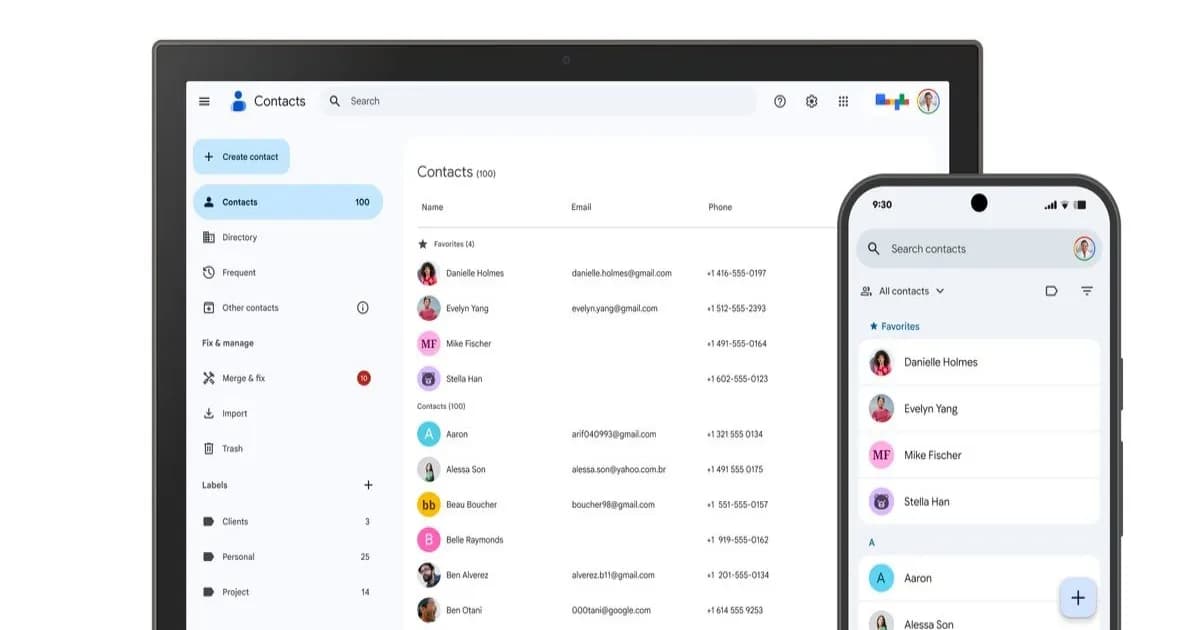Tap the phone's floating plus button
1200x630 pixels.
(x=1078, y=598)
